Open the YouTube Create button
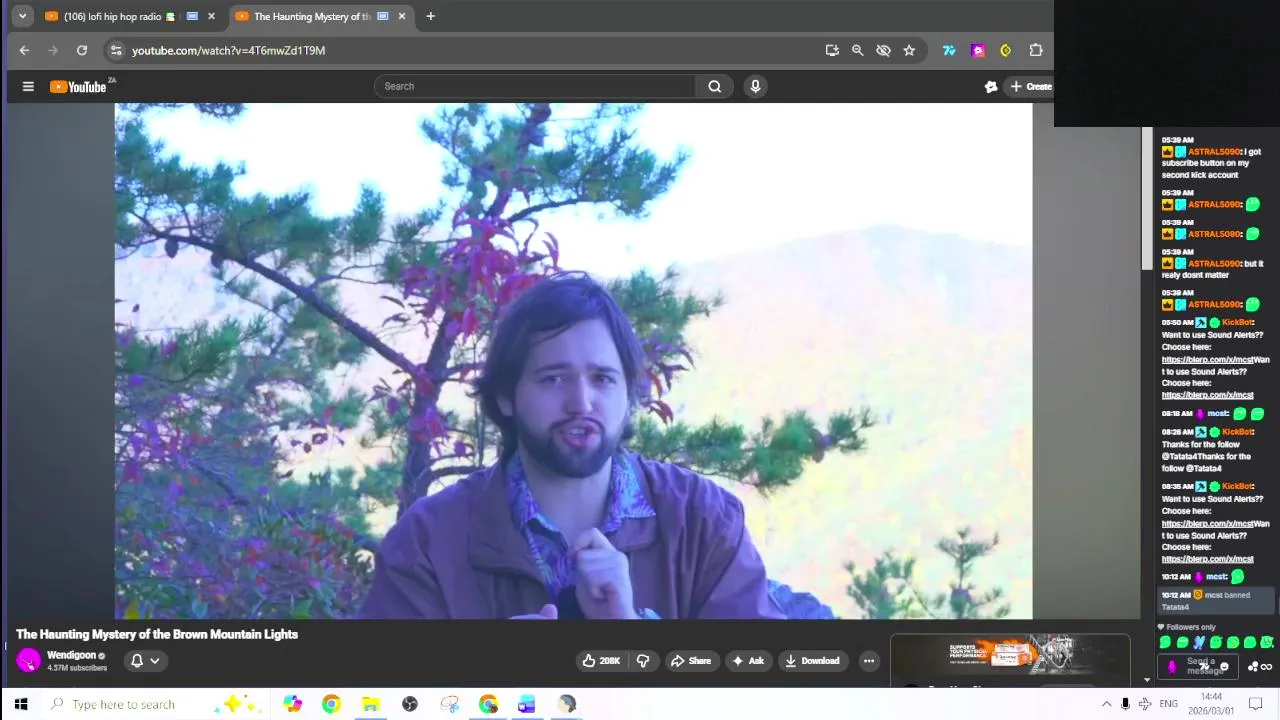Screen dimensions: 1280x720 [x=1030, y=86]
